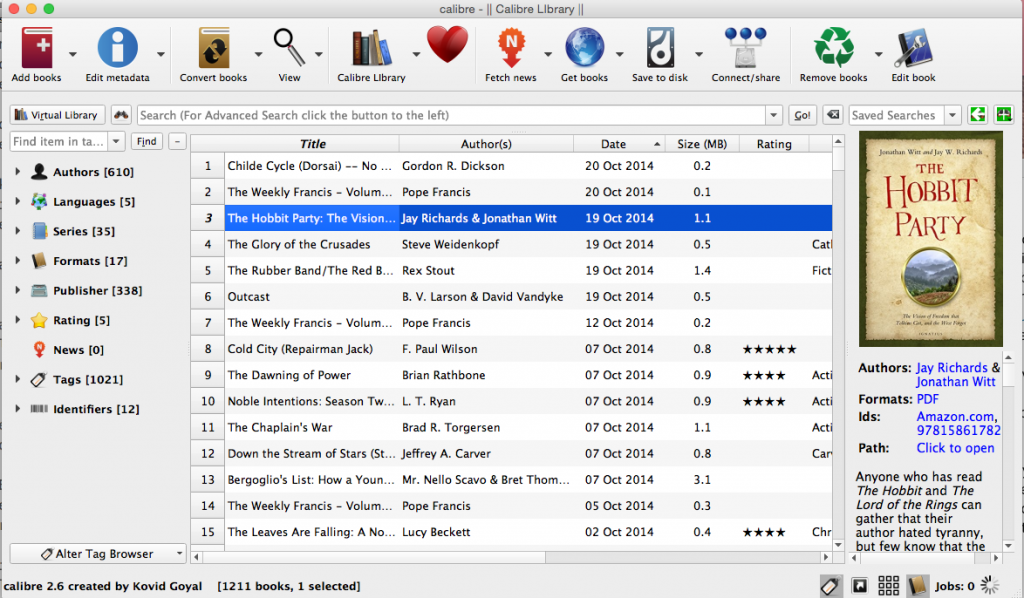Open the Jay Richards author link
Viewport: 1024px width, 598px height.
952,368
